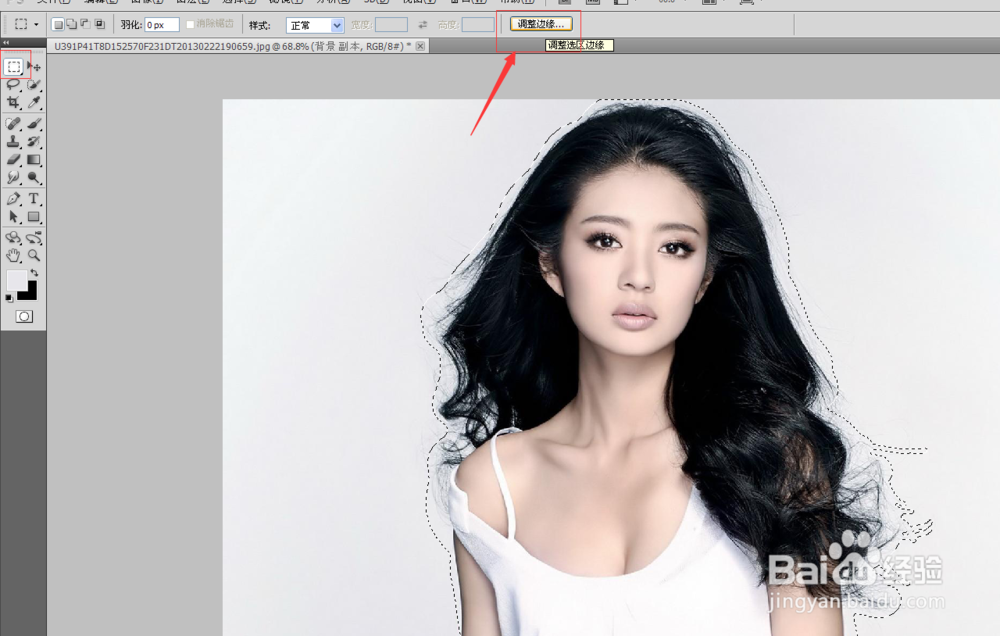Select the Spot Healing Brush tool

click(13, 124)
